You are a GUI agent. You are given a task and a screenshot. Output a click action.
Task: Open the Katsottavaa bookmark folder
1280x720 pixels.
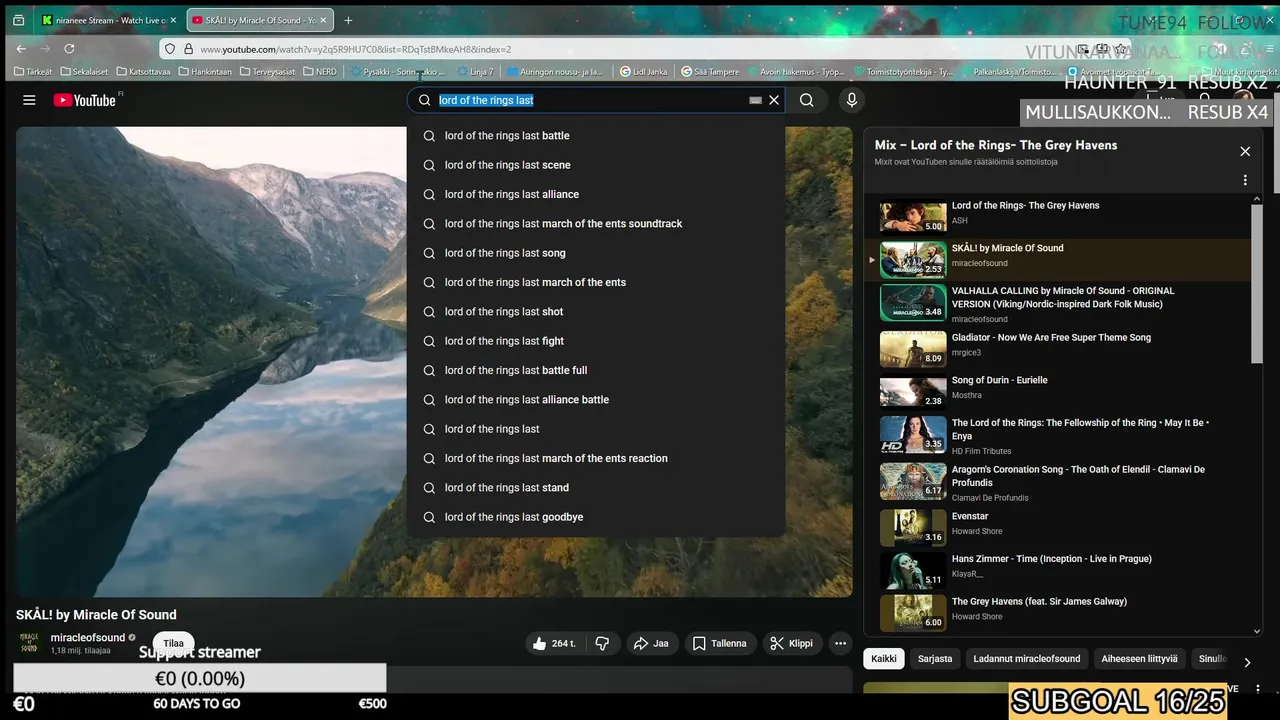tap(144, 72)
